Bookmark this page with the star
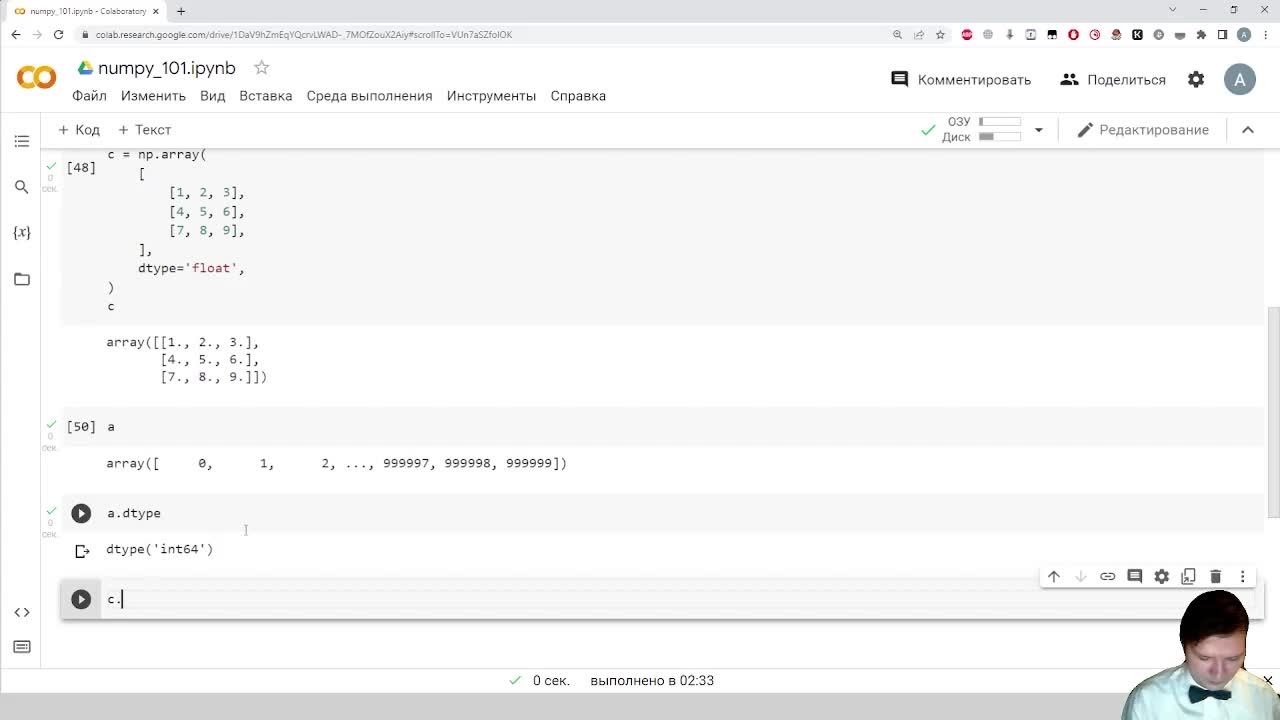The height and width of the screenshot is (720, 1280). (940, 34)
